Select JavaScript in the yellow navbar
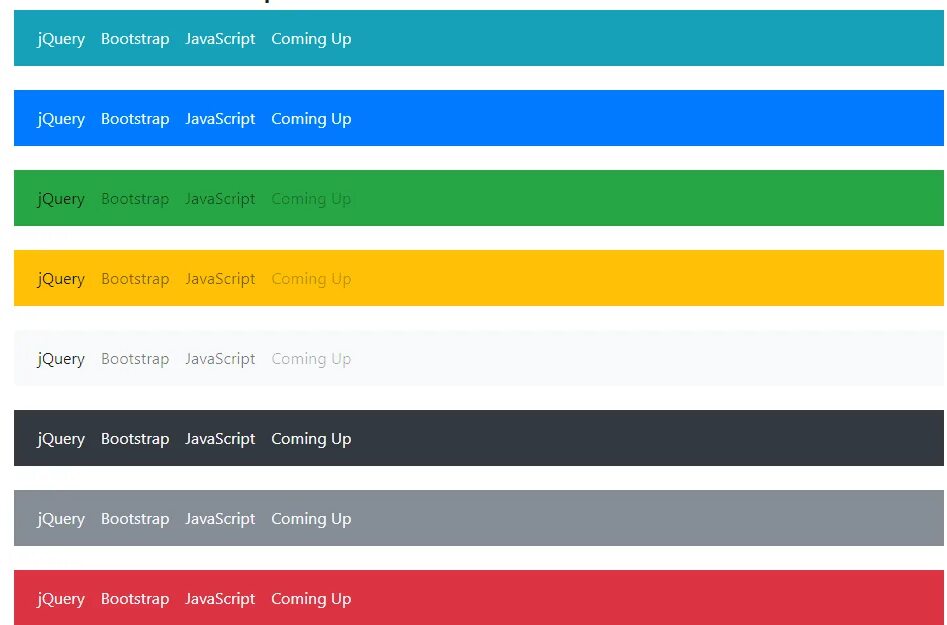The height and width of the screenshot is (625, 947). click(x=220, y=280)
